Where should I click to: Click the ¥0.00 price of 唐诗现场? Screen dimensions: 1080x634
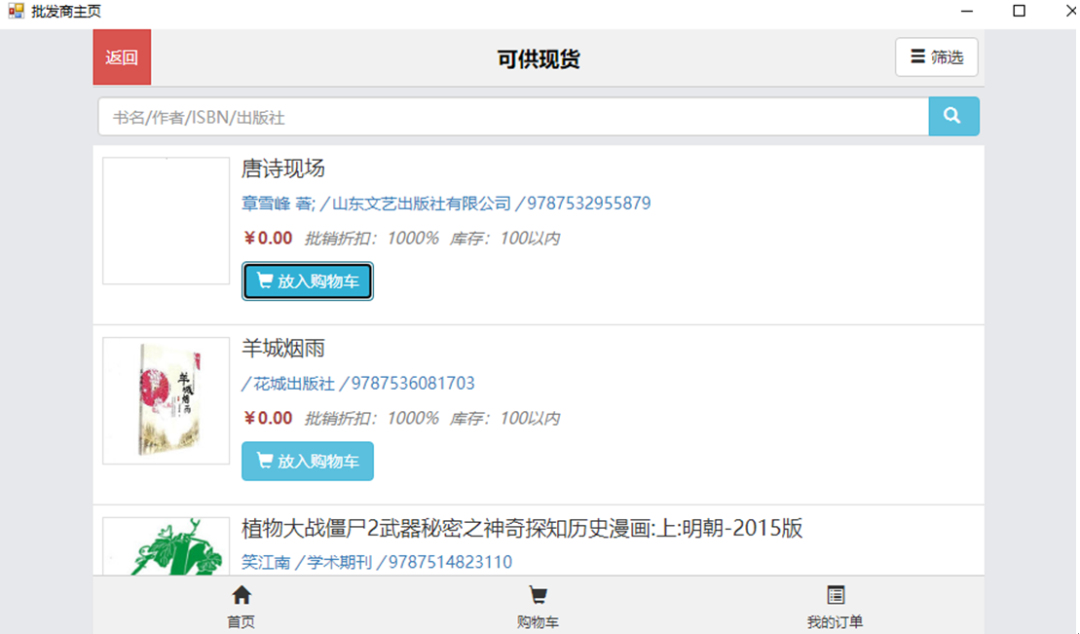[268, 238]
